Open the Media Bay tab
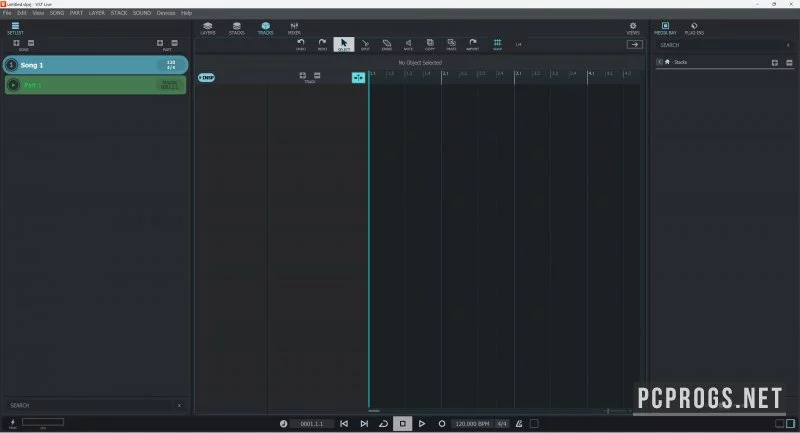The width and height of the screenshot is (800, 433). coord(665,28)
